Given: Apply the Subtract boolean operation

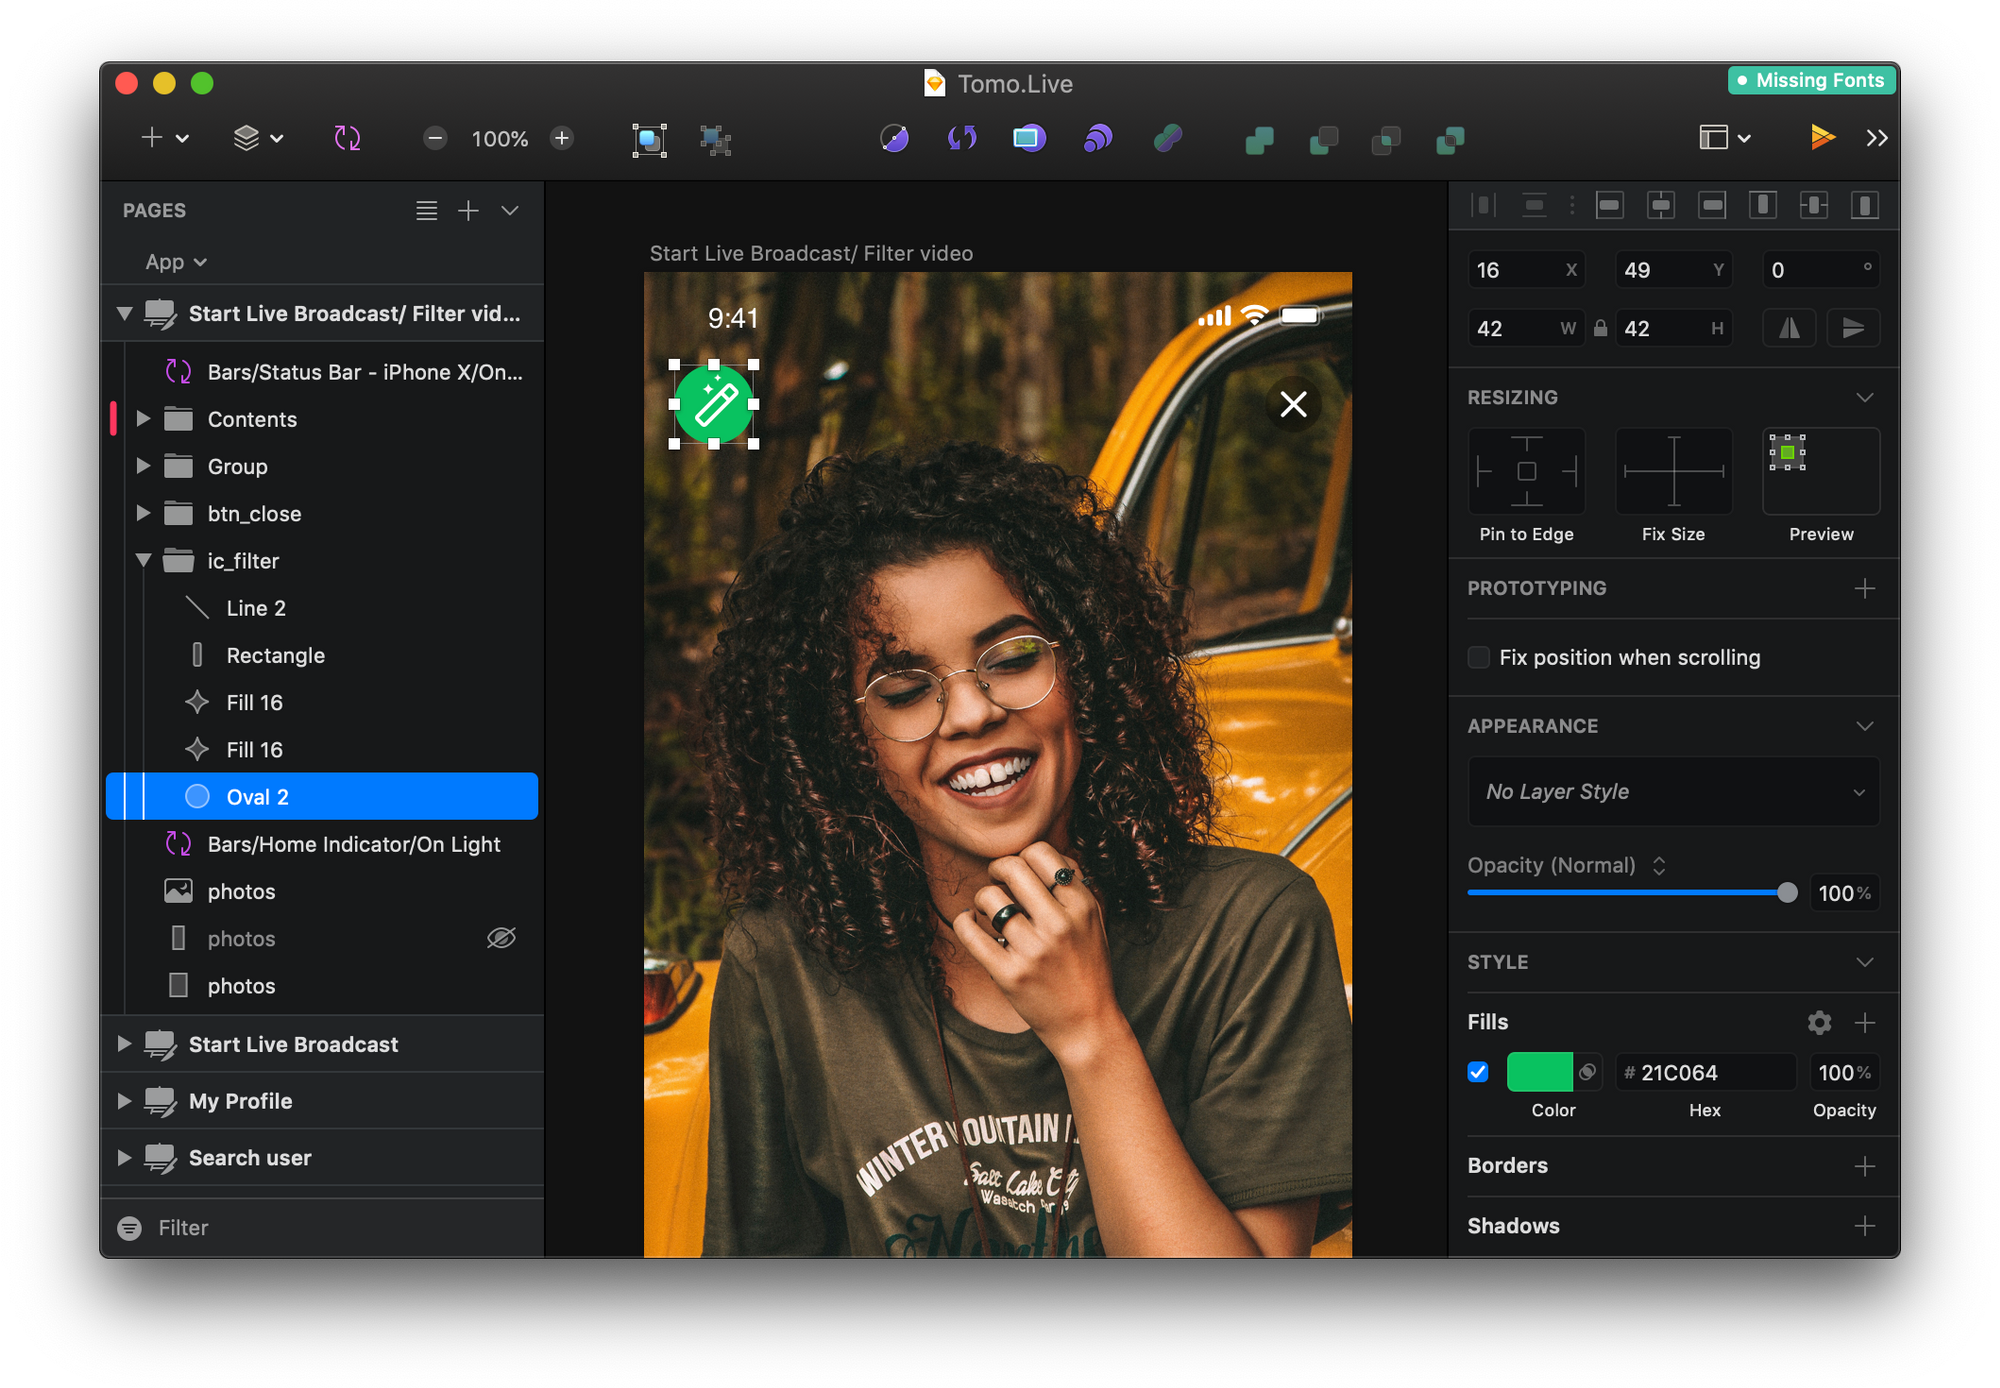Looking at the screenshot, I should (x=1324, y=140).
